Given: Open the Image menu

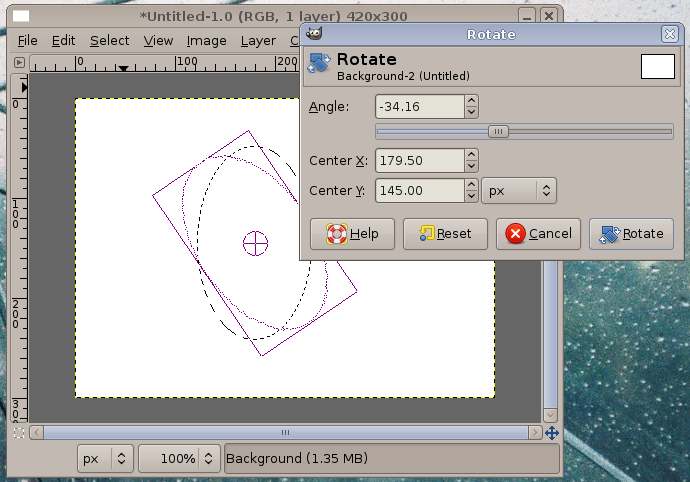Looking at the screenshot, I should pos(206,40).
